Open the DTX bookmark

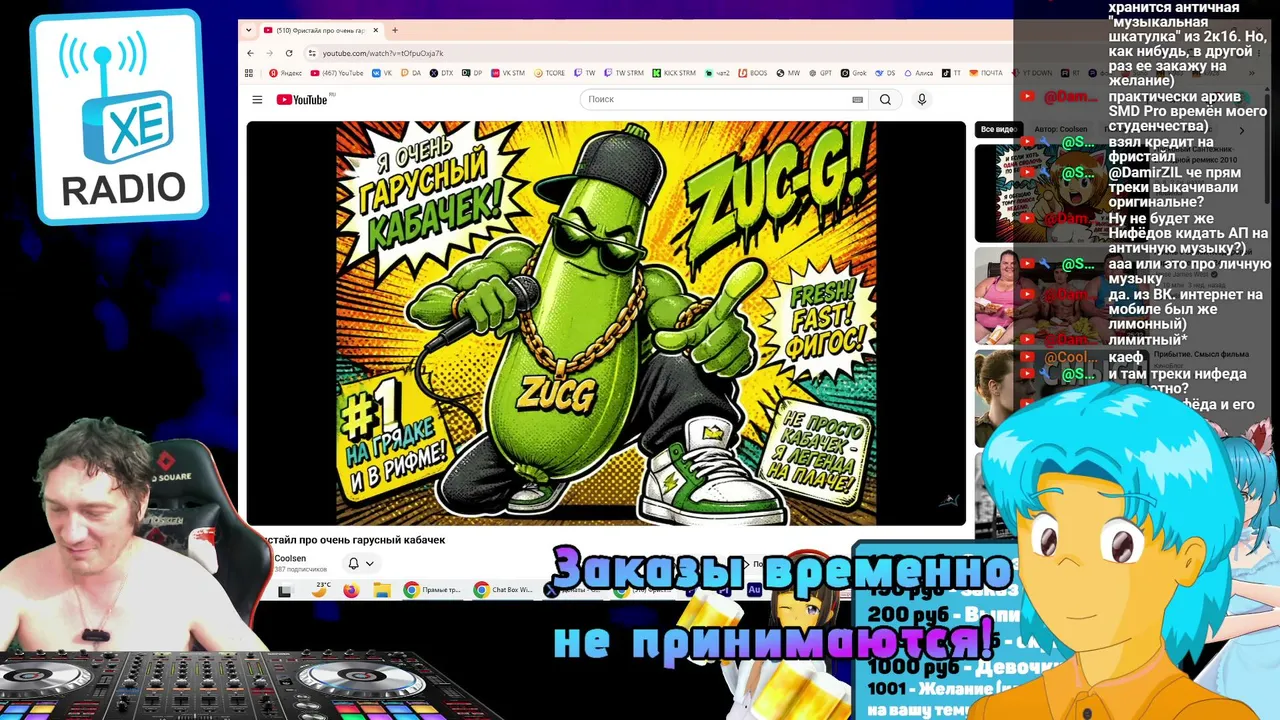pyautogui.click(x=441, y=73)
